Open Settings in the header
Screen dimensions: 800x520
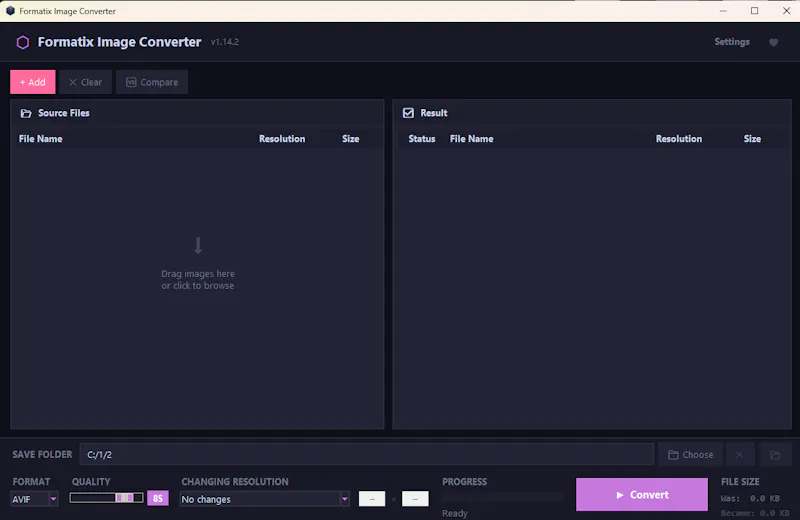coord(732,42)
